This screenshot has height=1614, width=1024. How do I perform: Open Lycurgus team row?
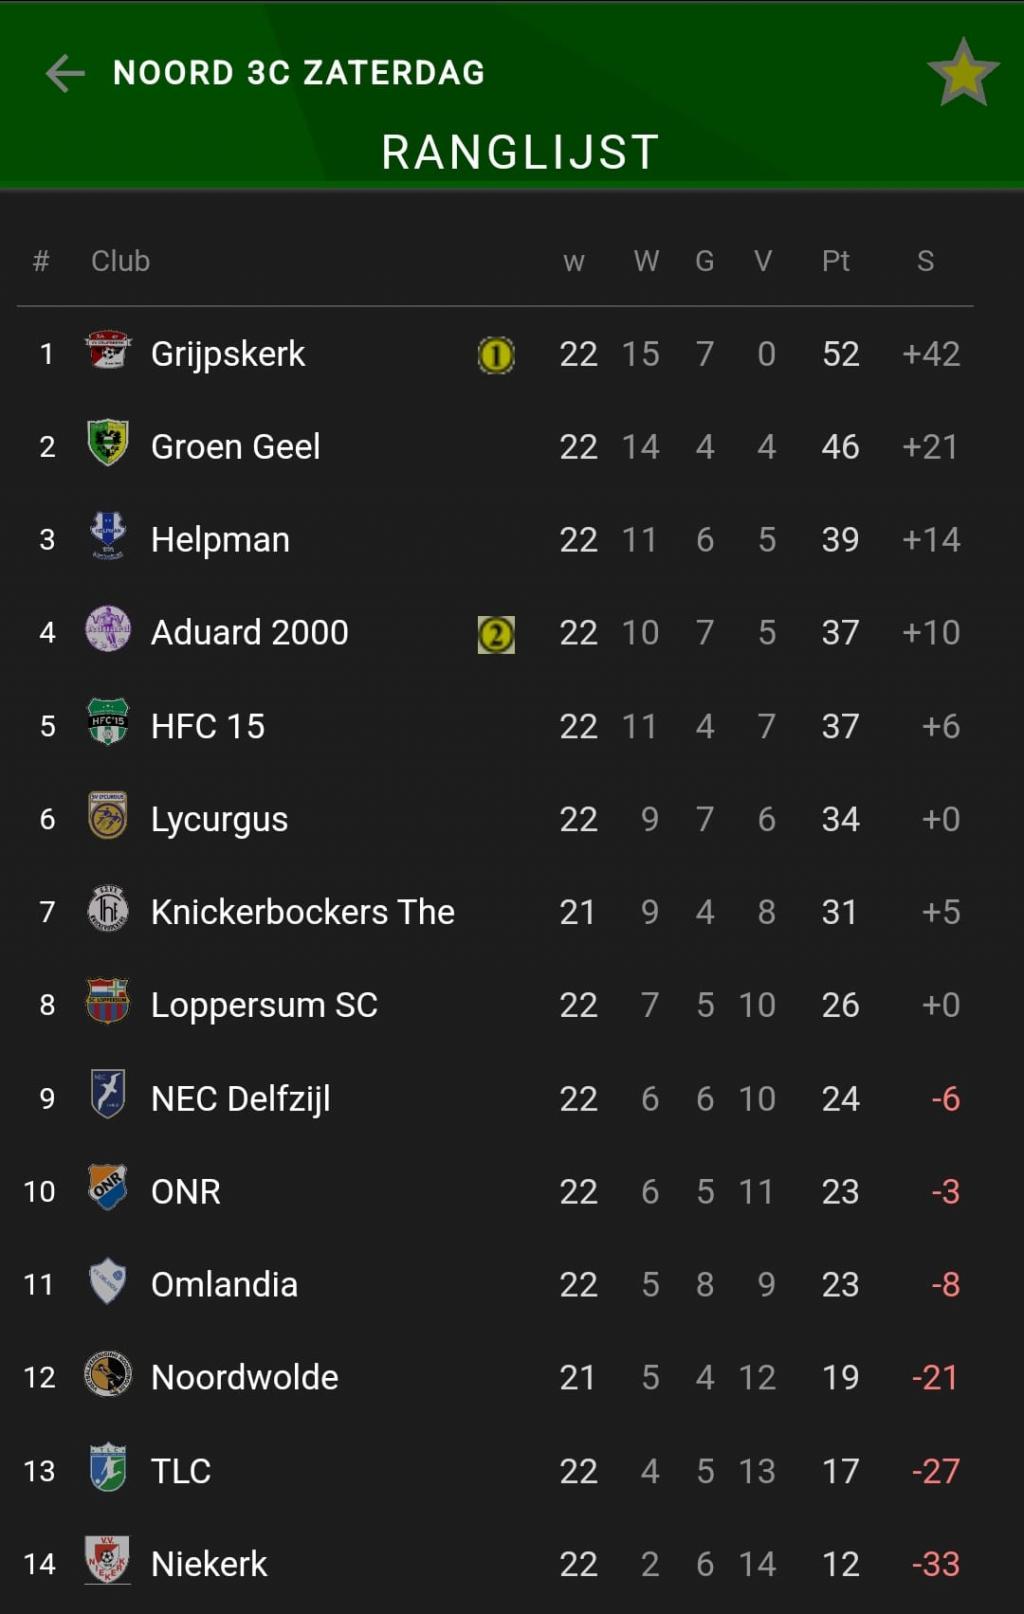tap(496, 819)
